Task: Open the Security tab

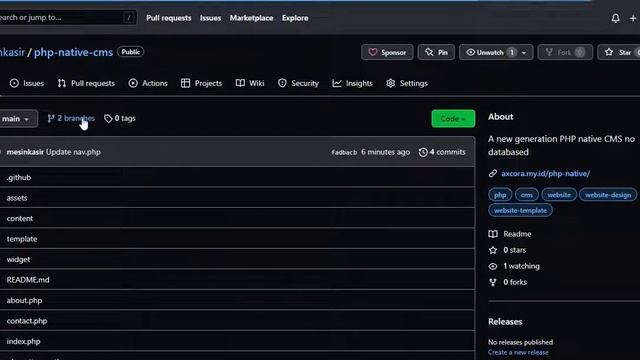Action: tap(298, 83)
